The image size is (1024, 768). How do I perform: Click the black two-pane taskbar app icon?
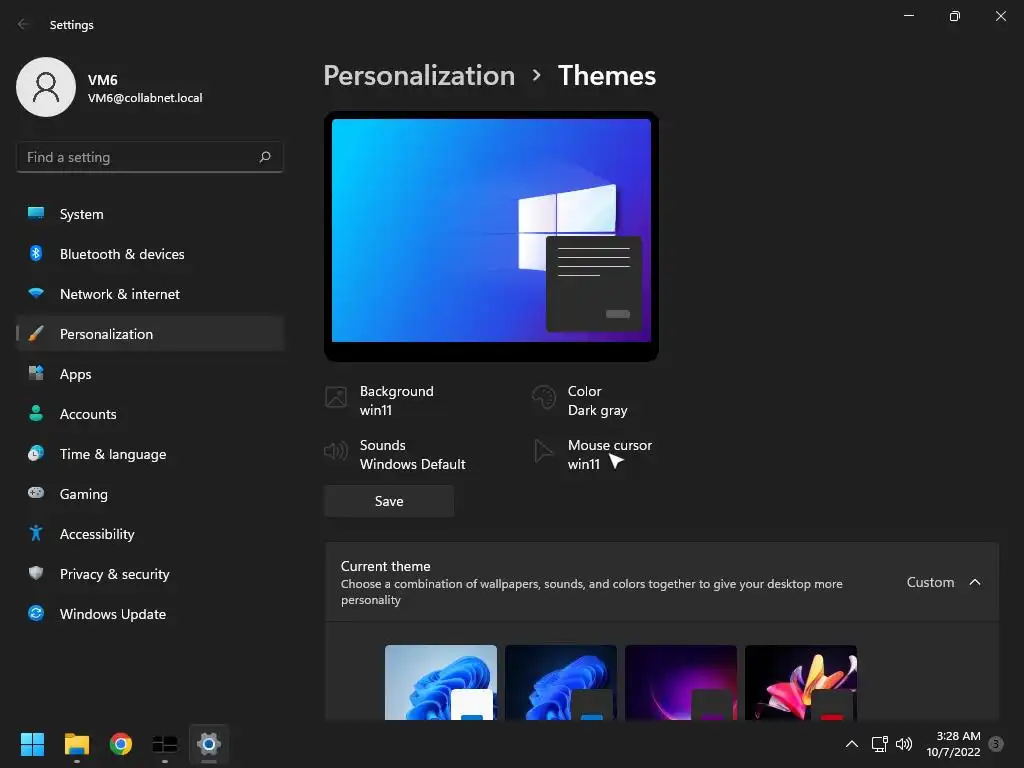tap(165, 744)
